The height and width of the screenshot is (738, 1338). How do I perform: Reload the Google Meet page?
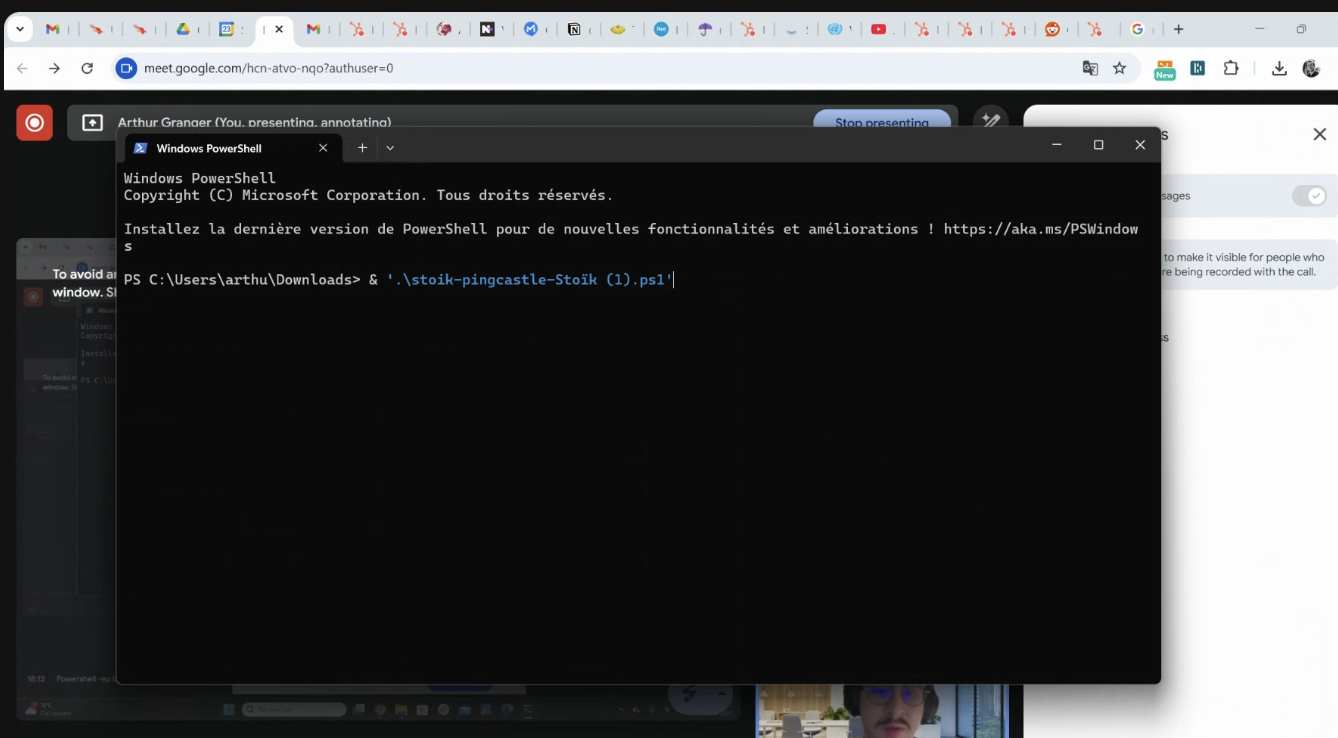click(x=87, y=68)
